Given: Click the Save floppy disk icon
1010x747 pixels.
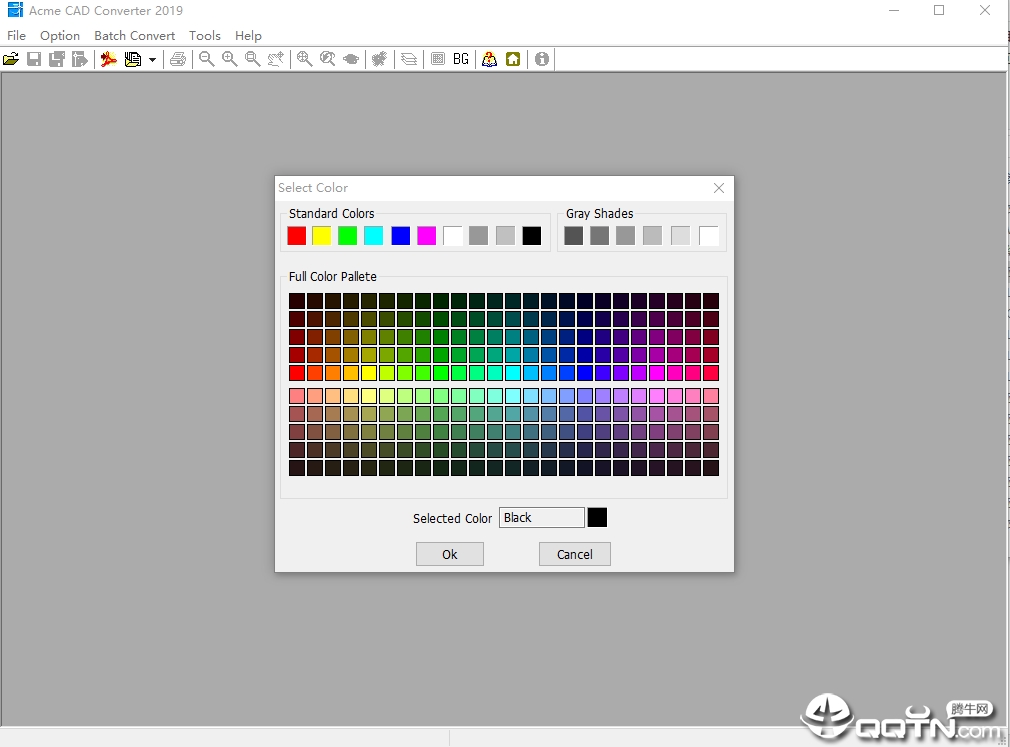Looking at the screenshot, I should tap(34, 59).
